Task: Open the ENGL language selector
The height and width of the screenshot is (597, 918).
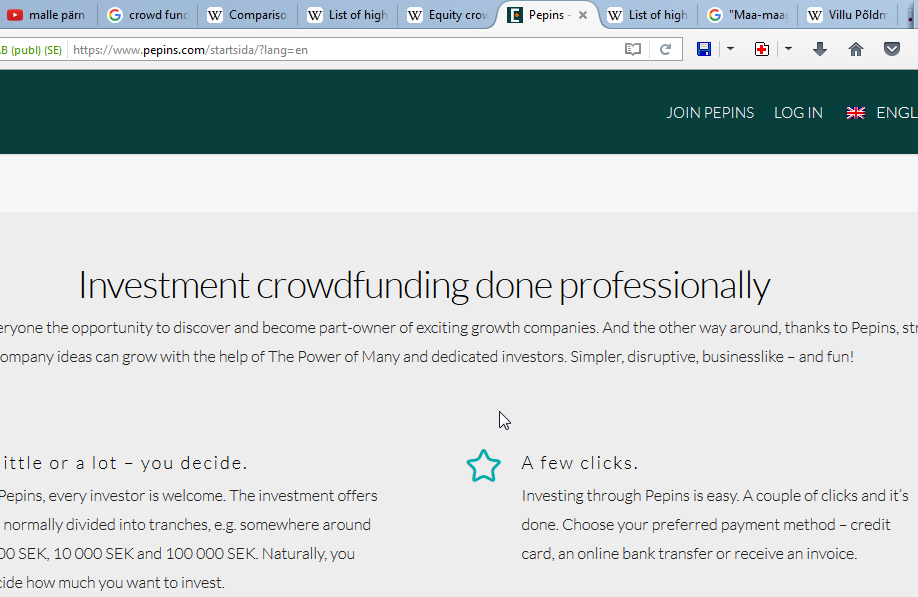Action: pos(897,112)
